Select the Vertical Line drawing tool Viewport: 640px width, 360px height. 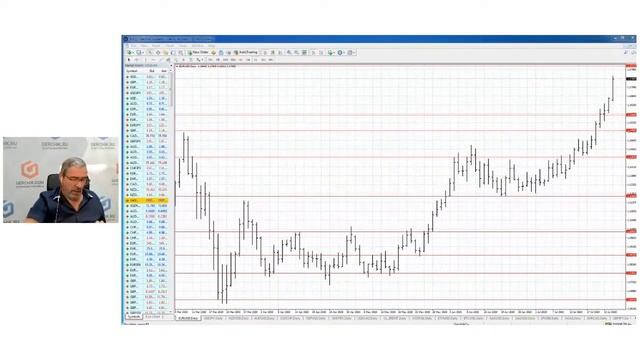click(146, 60)
